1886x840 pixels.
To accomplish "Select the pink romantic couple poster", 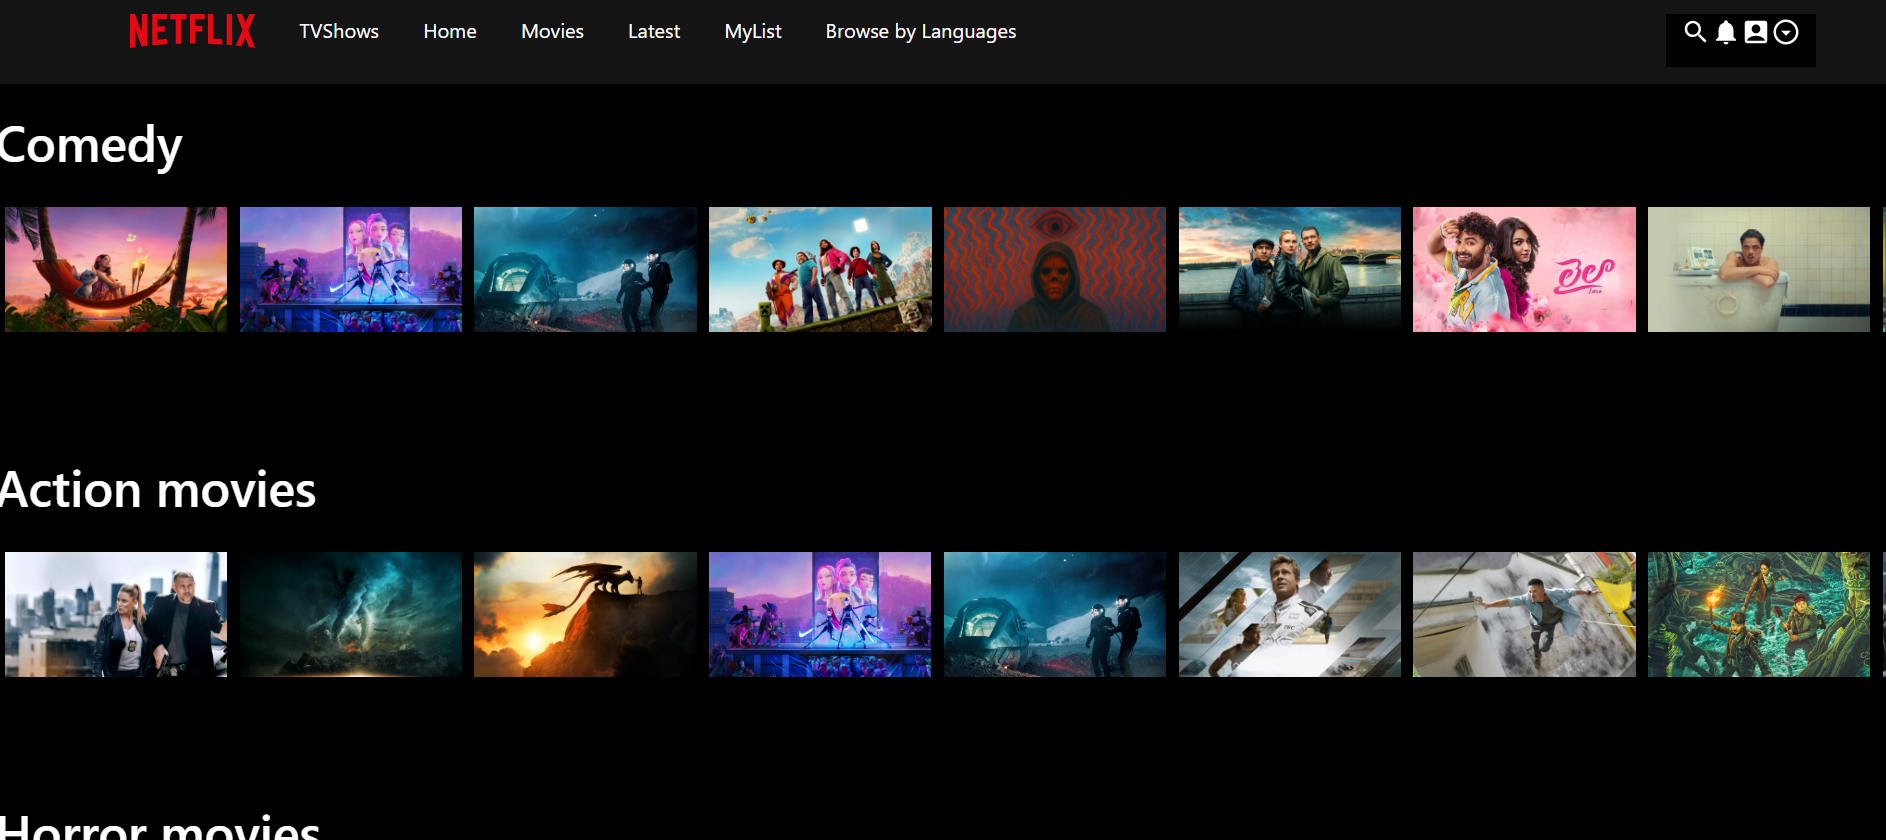I will 1524,269.
